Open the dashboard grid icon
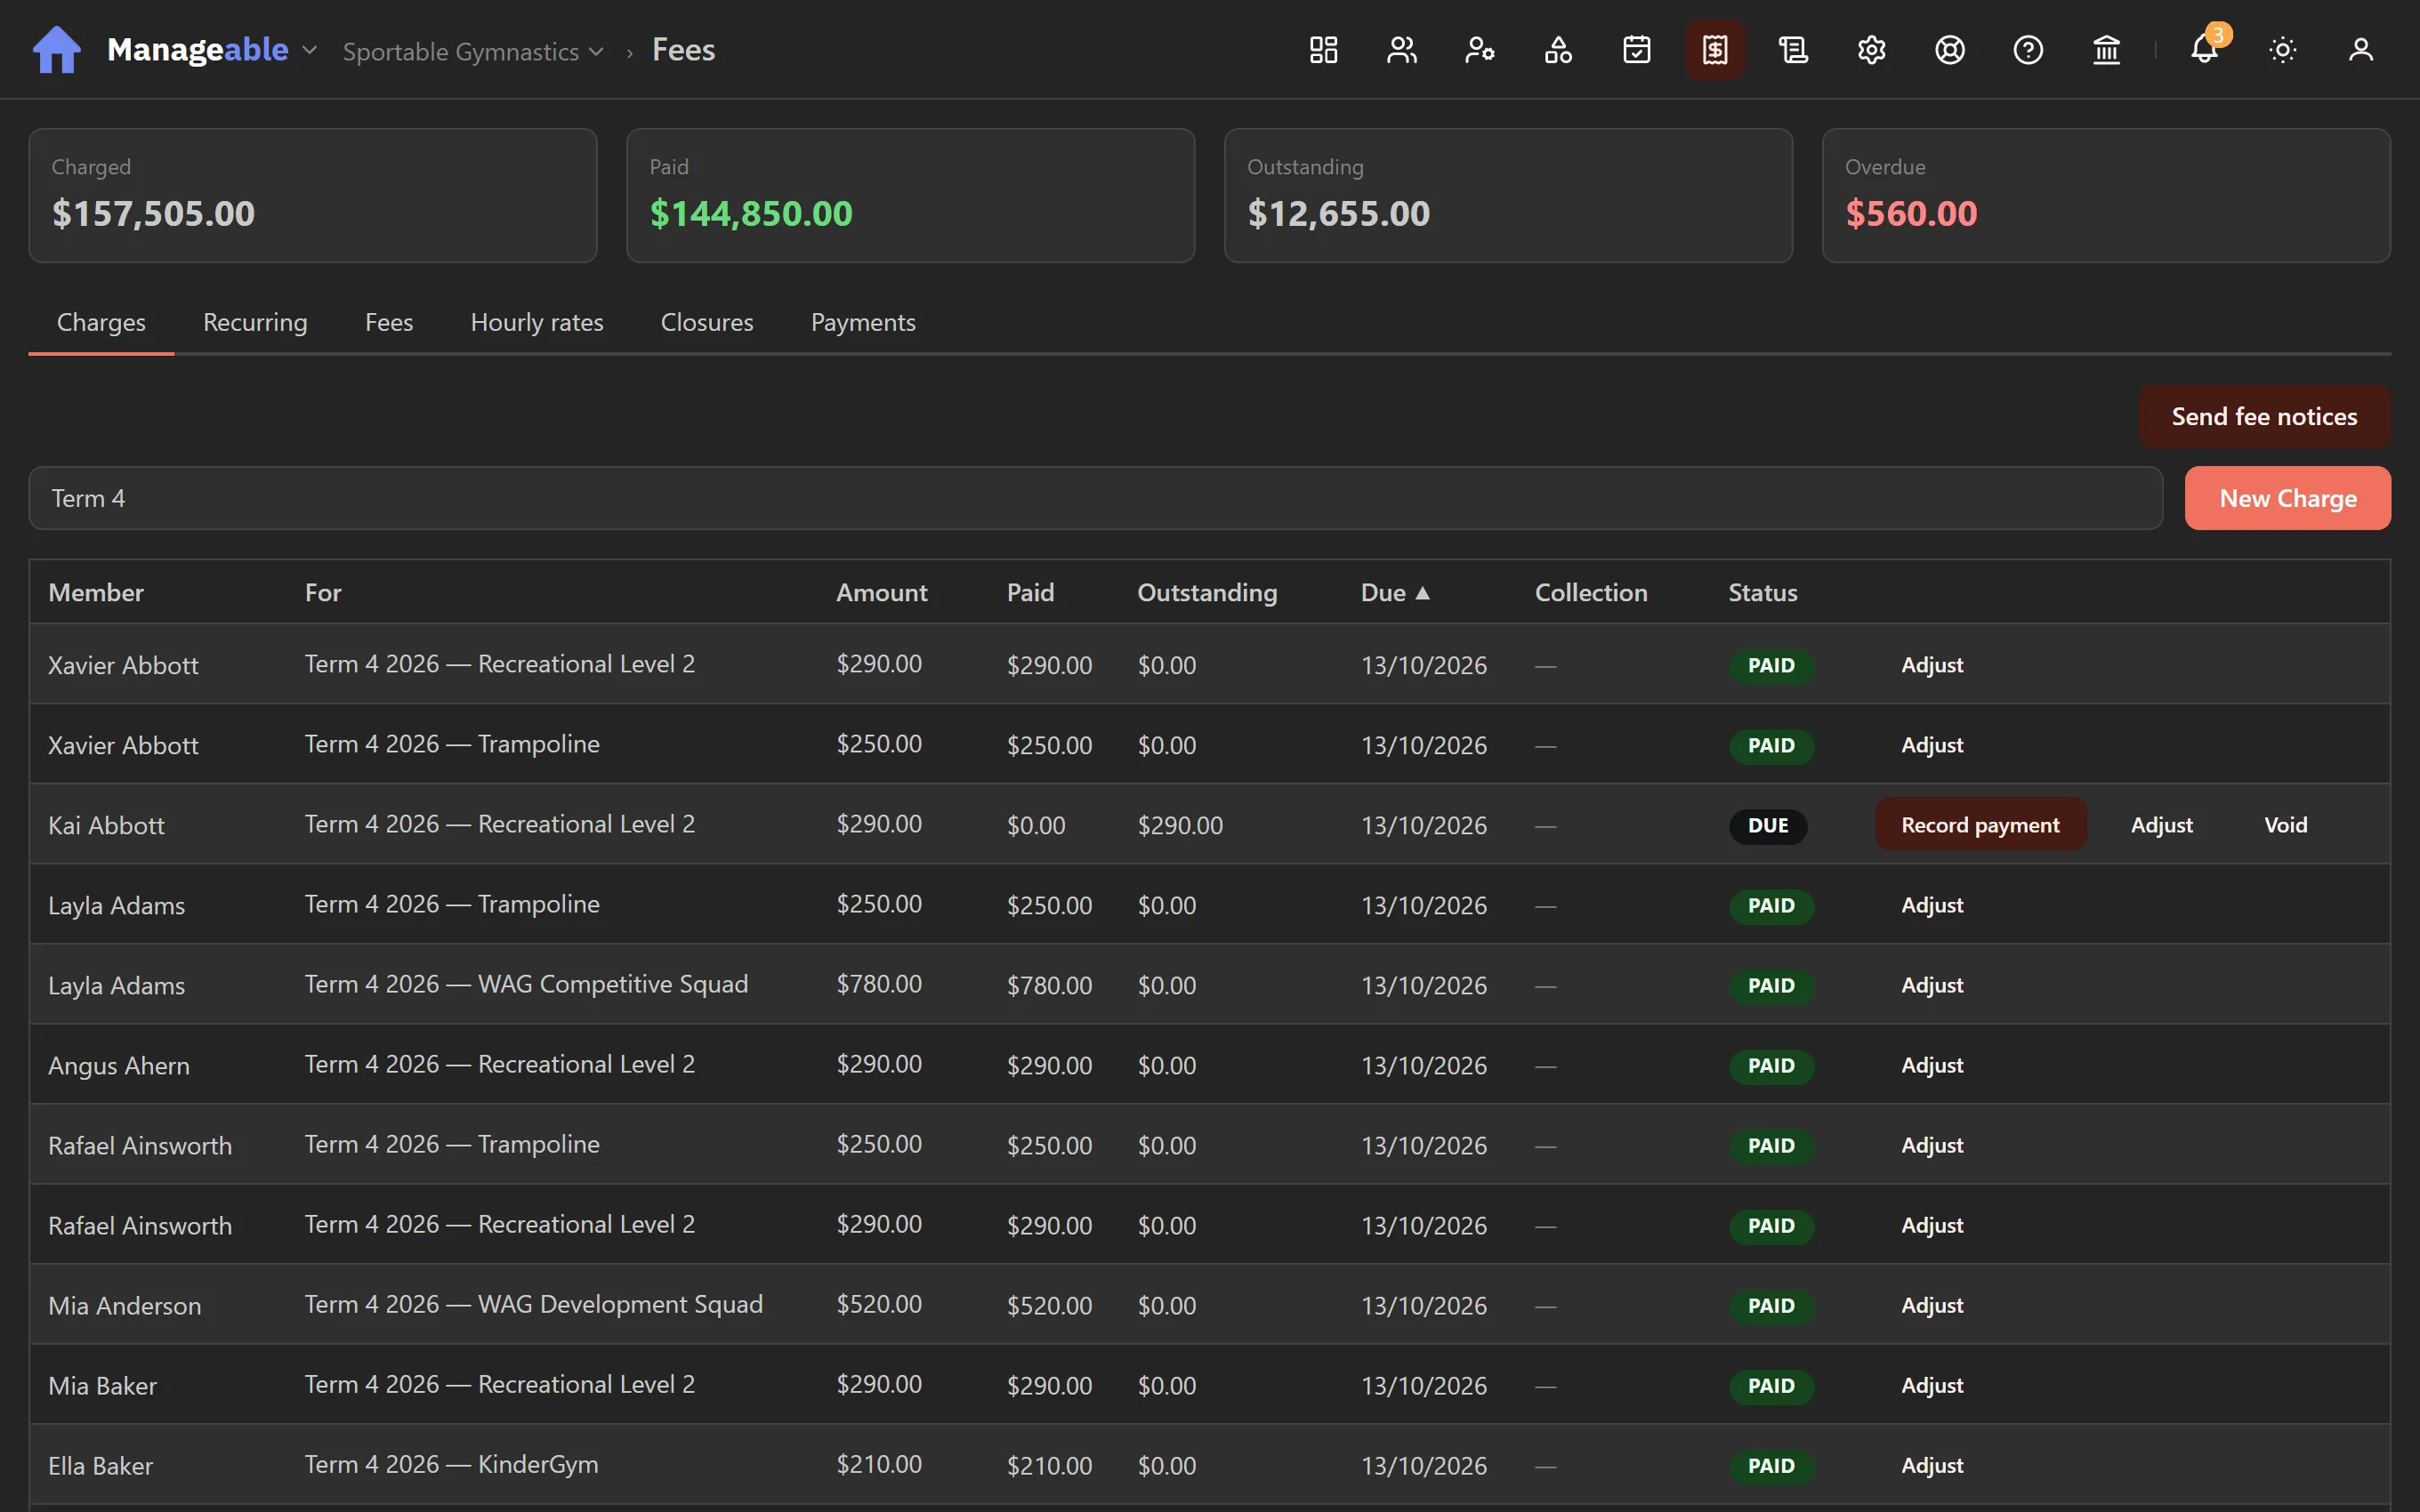 [1323, 50]
